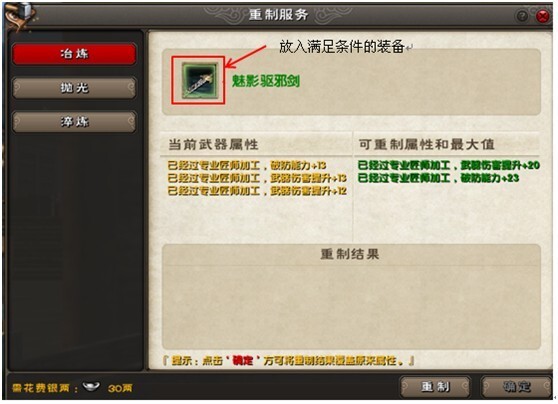
Task: Switch to the 淬炼 tab
Action: click(74, 122)
